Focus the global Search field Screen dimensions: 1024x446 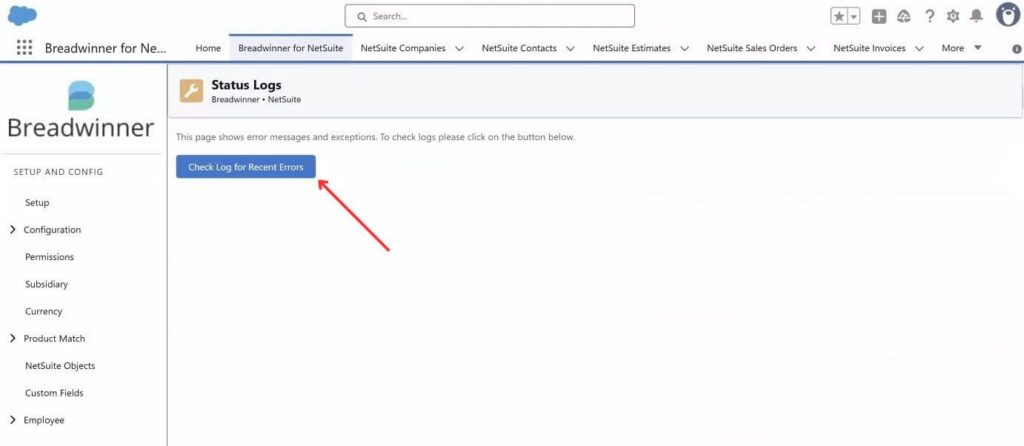coord(490,16)
